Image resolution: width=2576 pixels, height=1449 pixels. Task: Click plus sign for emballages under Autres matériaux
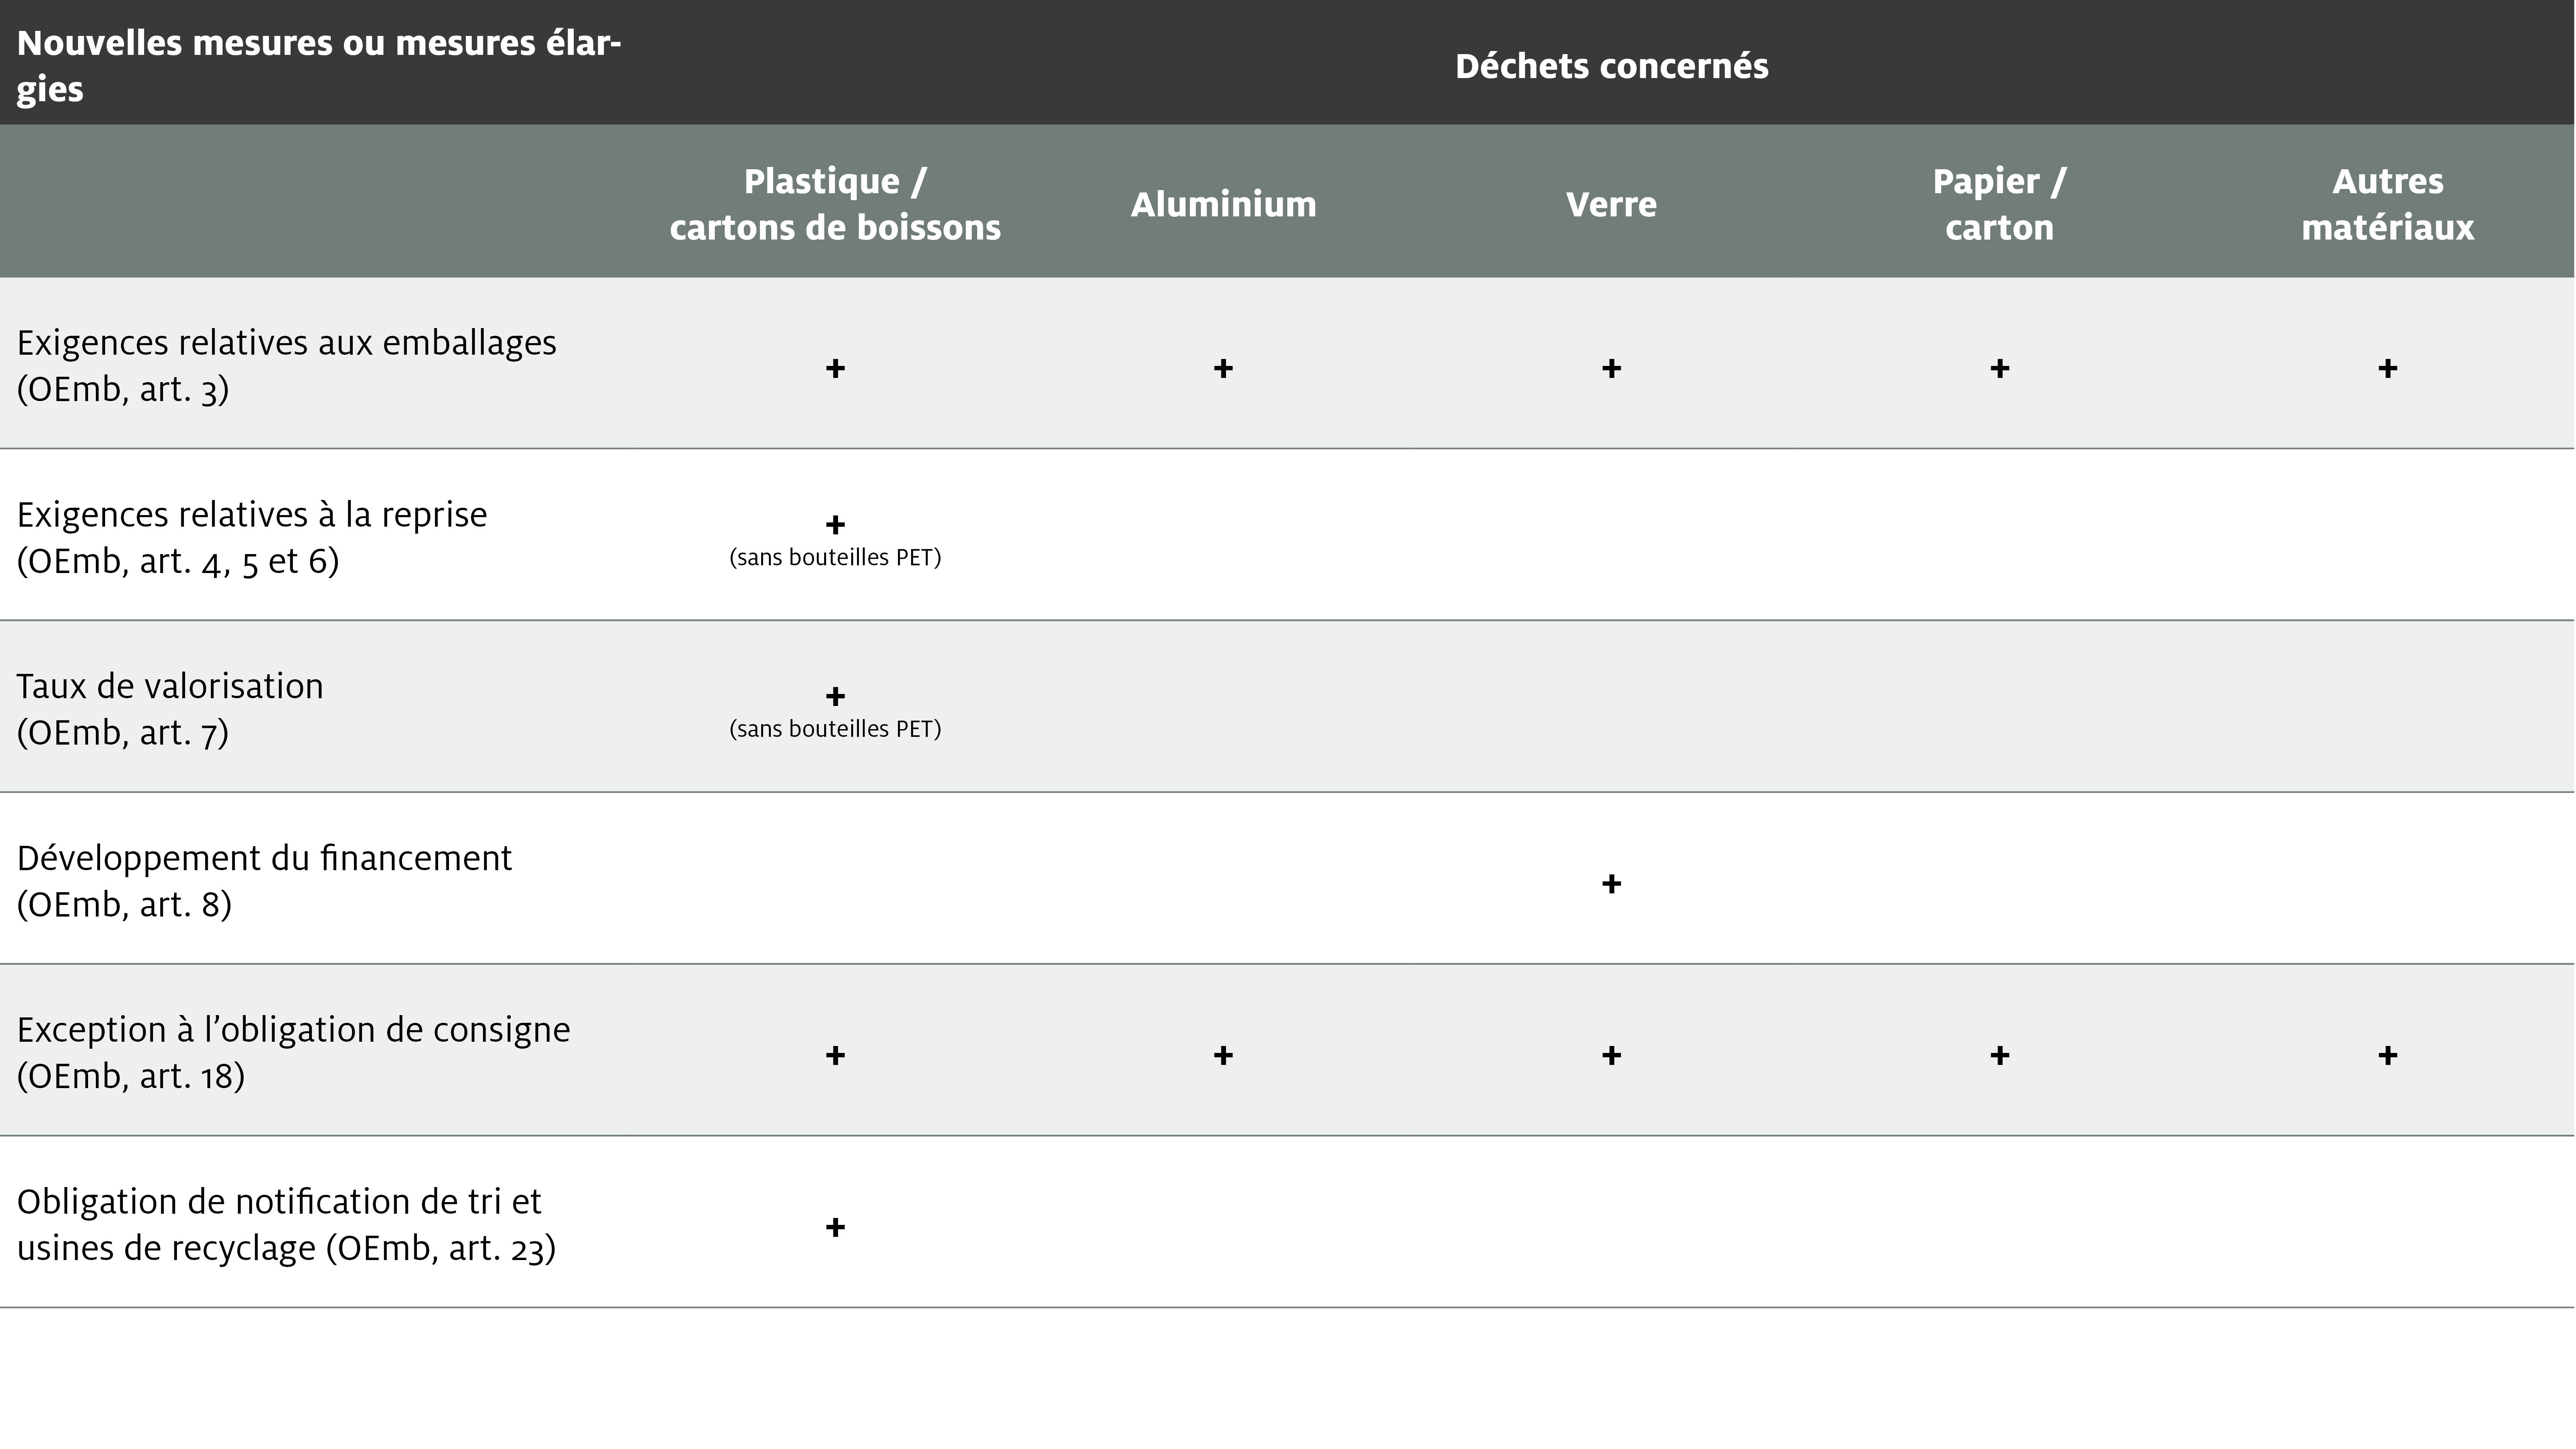[2388, 368]
